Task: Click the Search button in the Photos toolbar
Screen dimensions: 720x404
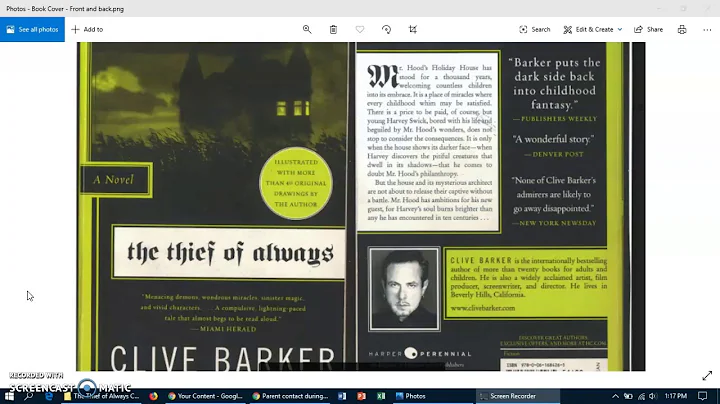Action: pyautogui.click(x=534, y=29)
